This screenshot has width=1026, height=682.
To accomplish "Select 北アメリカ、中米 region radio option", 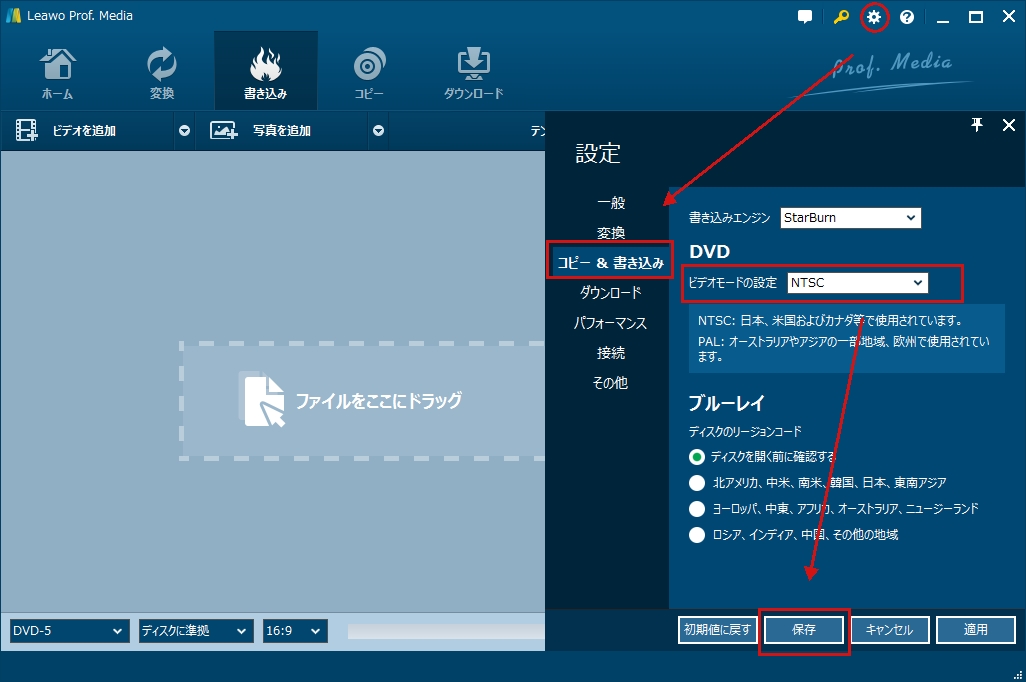I will pos(697,483).
